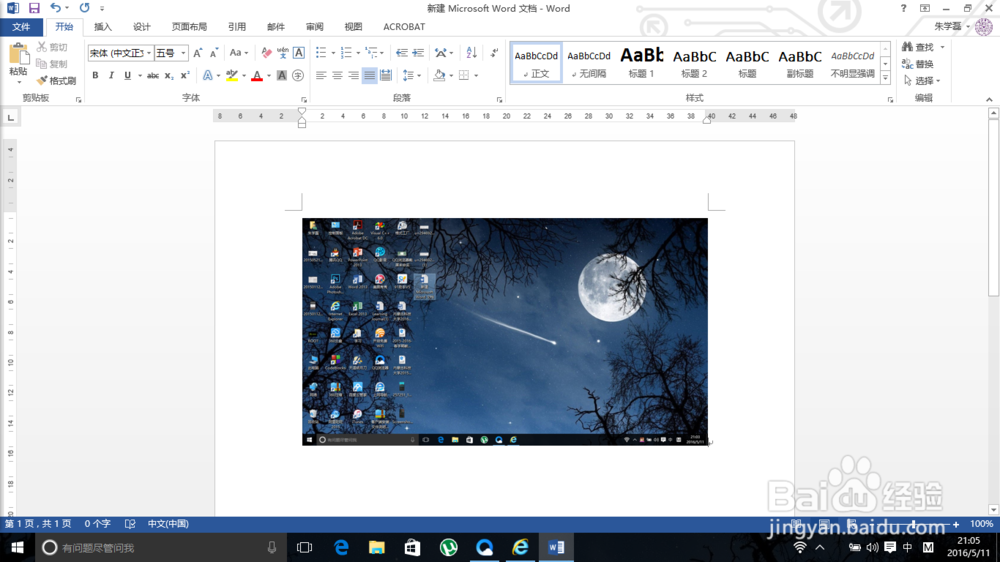This screenshot has height=562, width=1000.
Task: Align text to the right
Action: [353, 75]
